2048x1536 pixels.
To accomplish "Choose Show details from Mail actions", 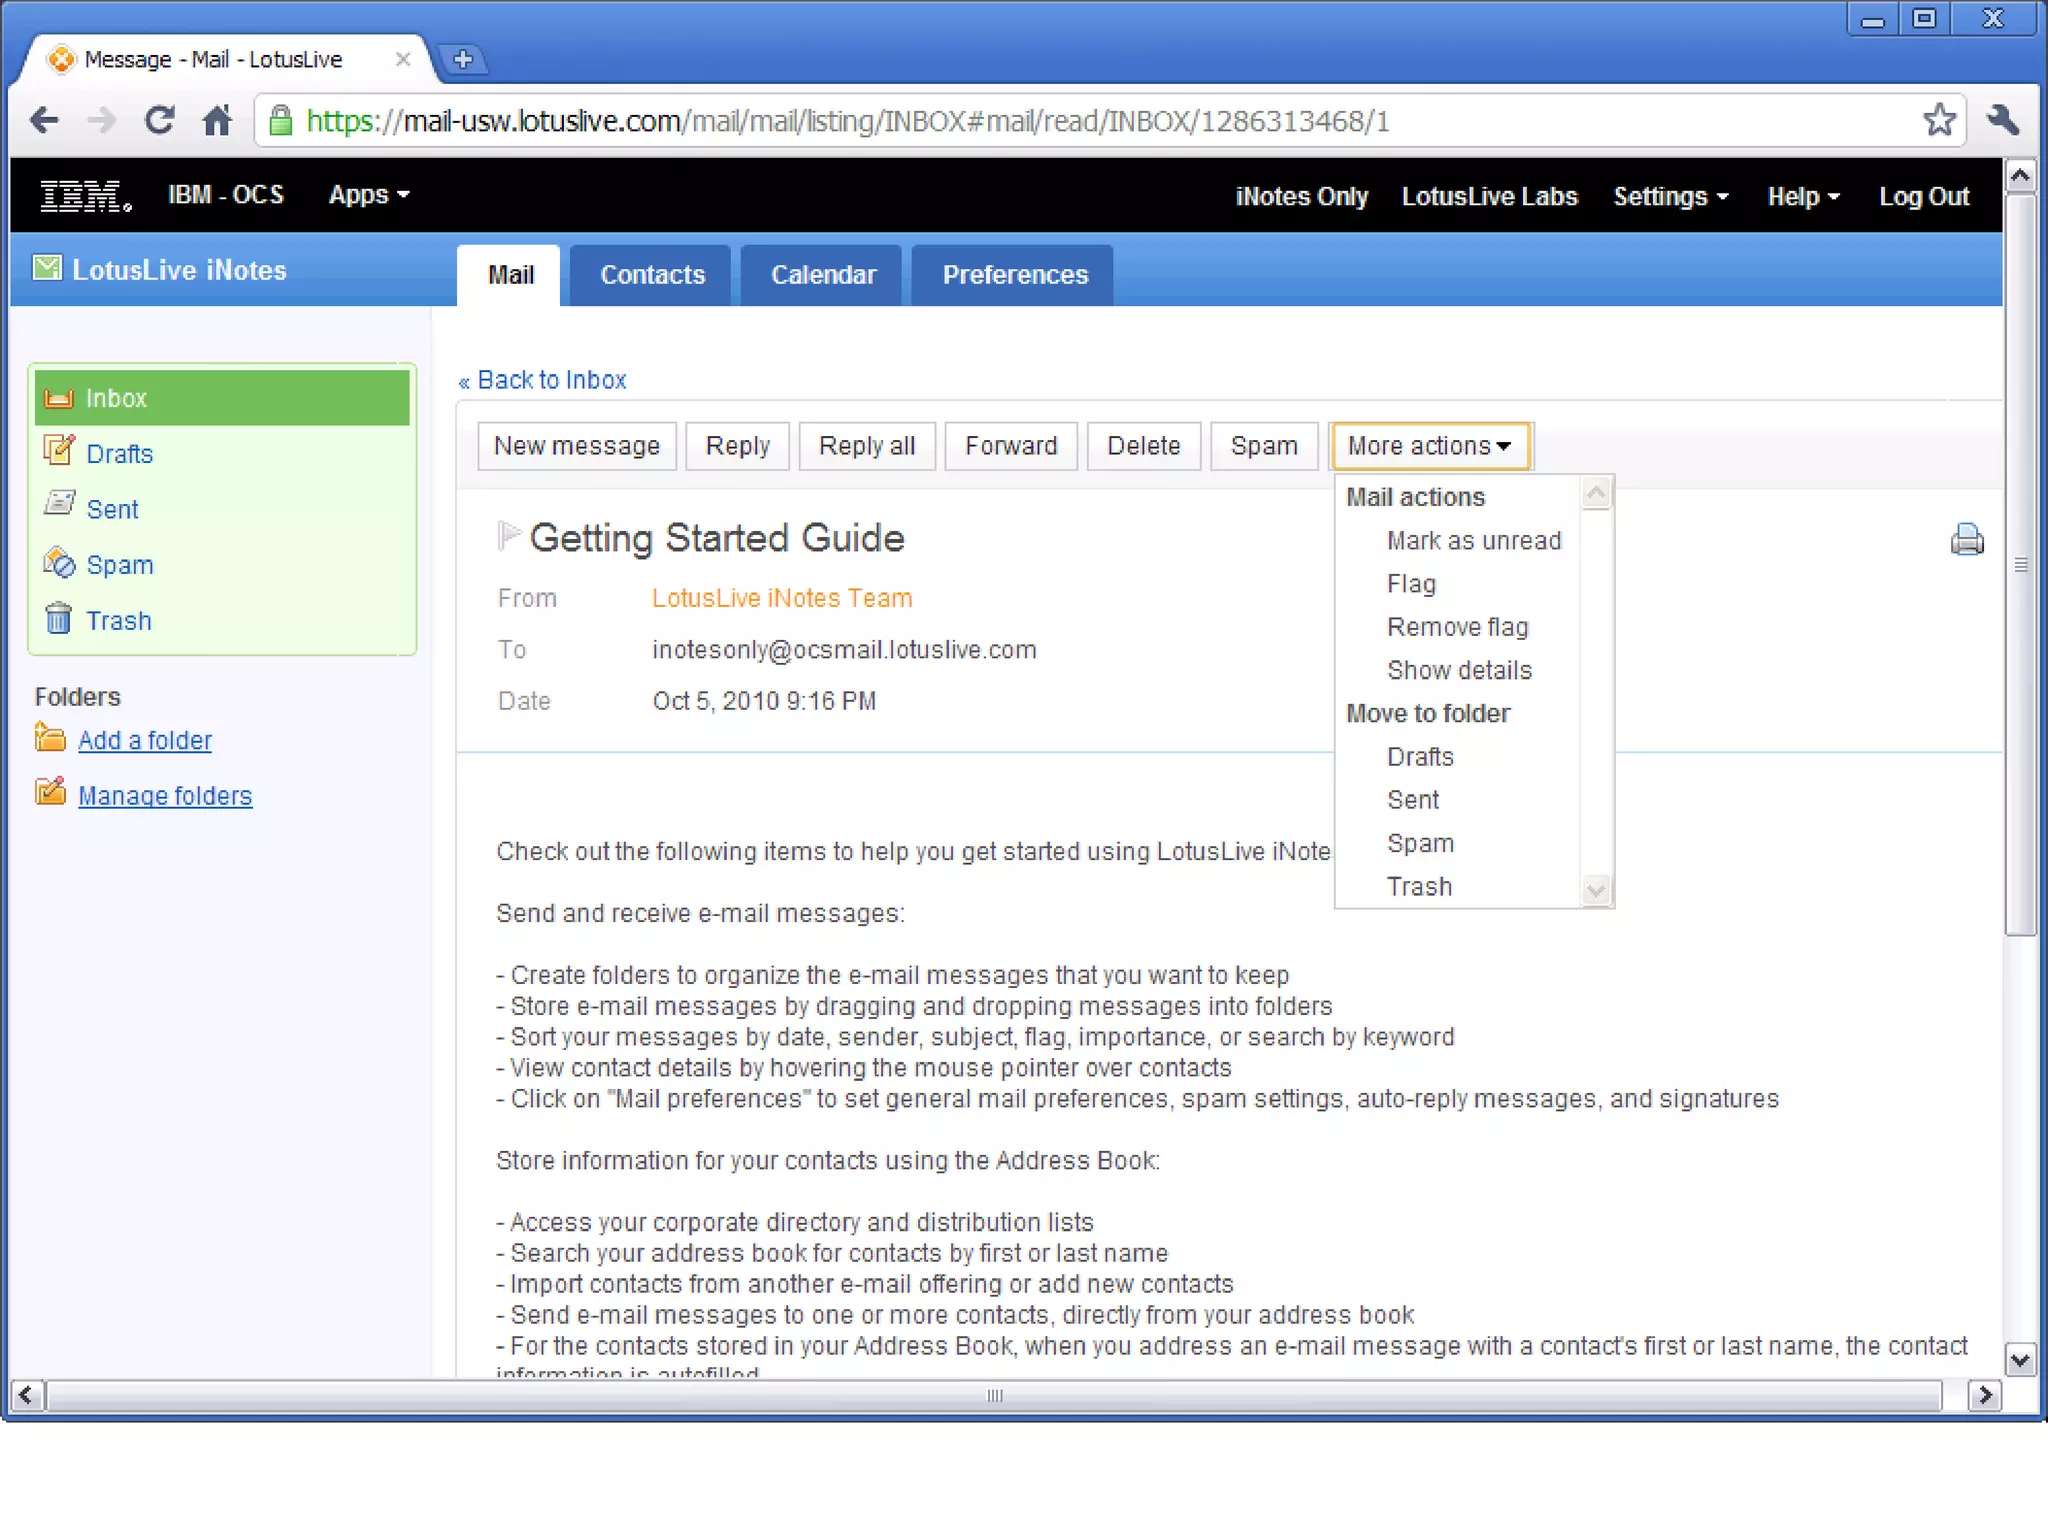I will [x=1459, y=671].
